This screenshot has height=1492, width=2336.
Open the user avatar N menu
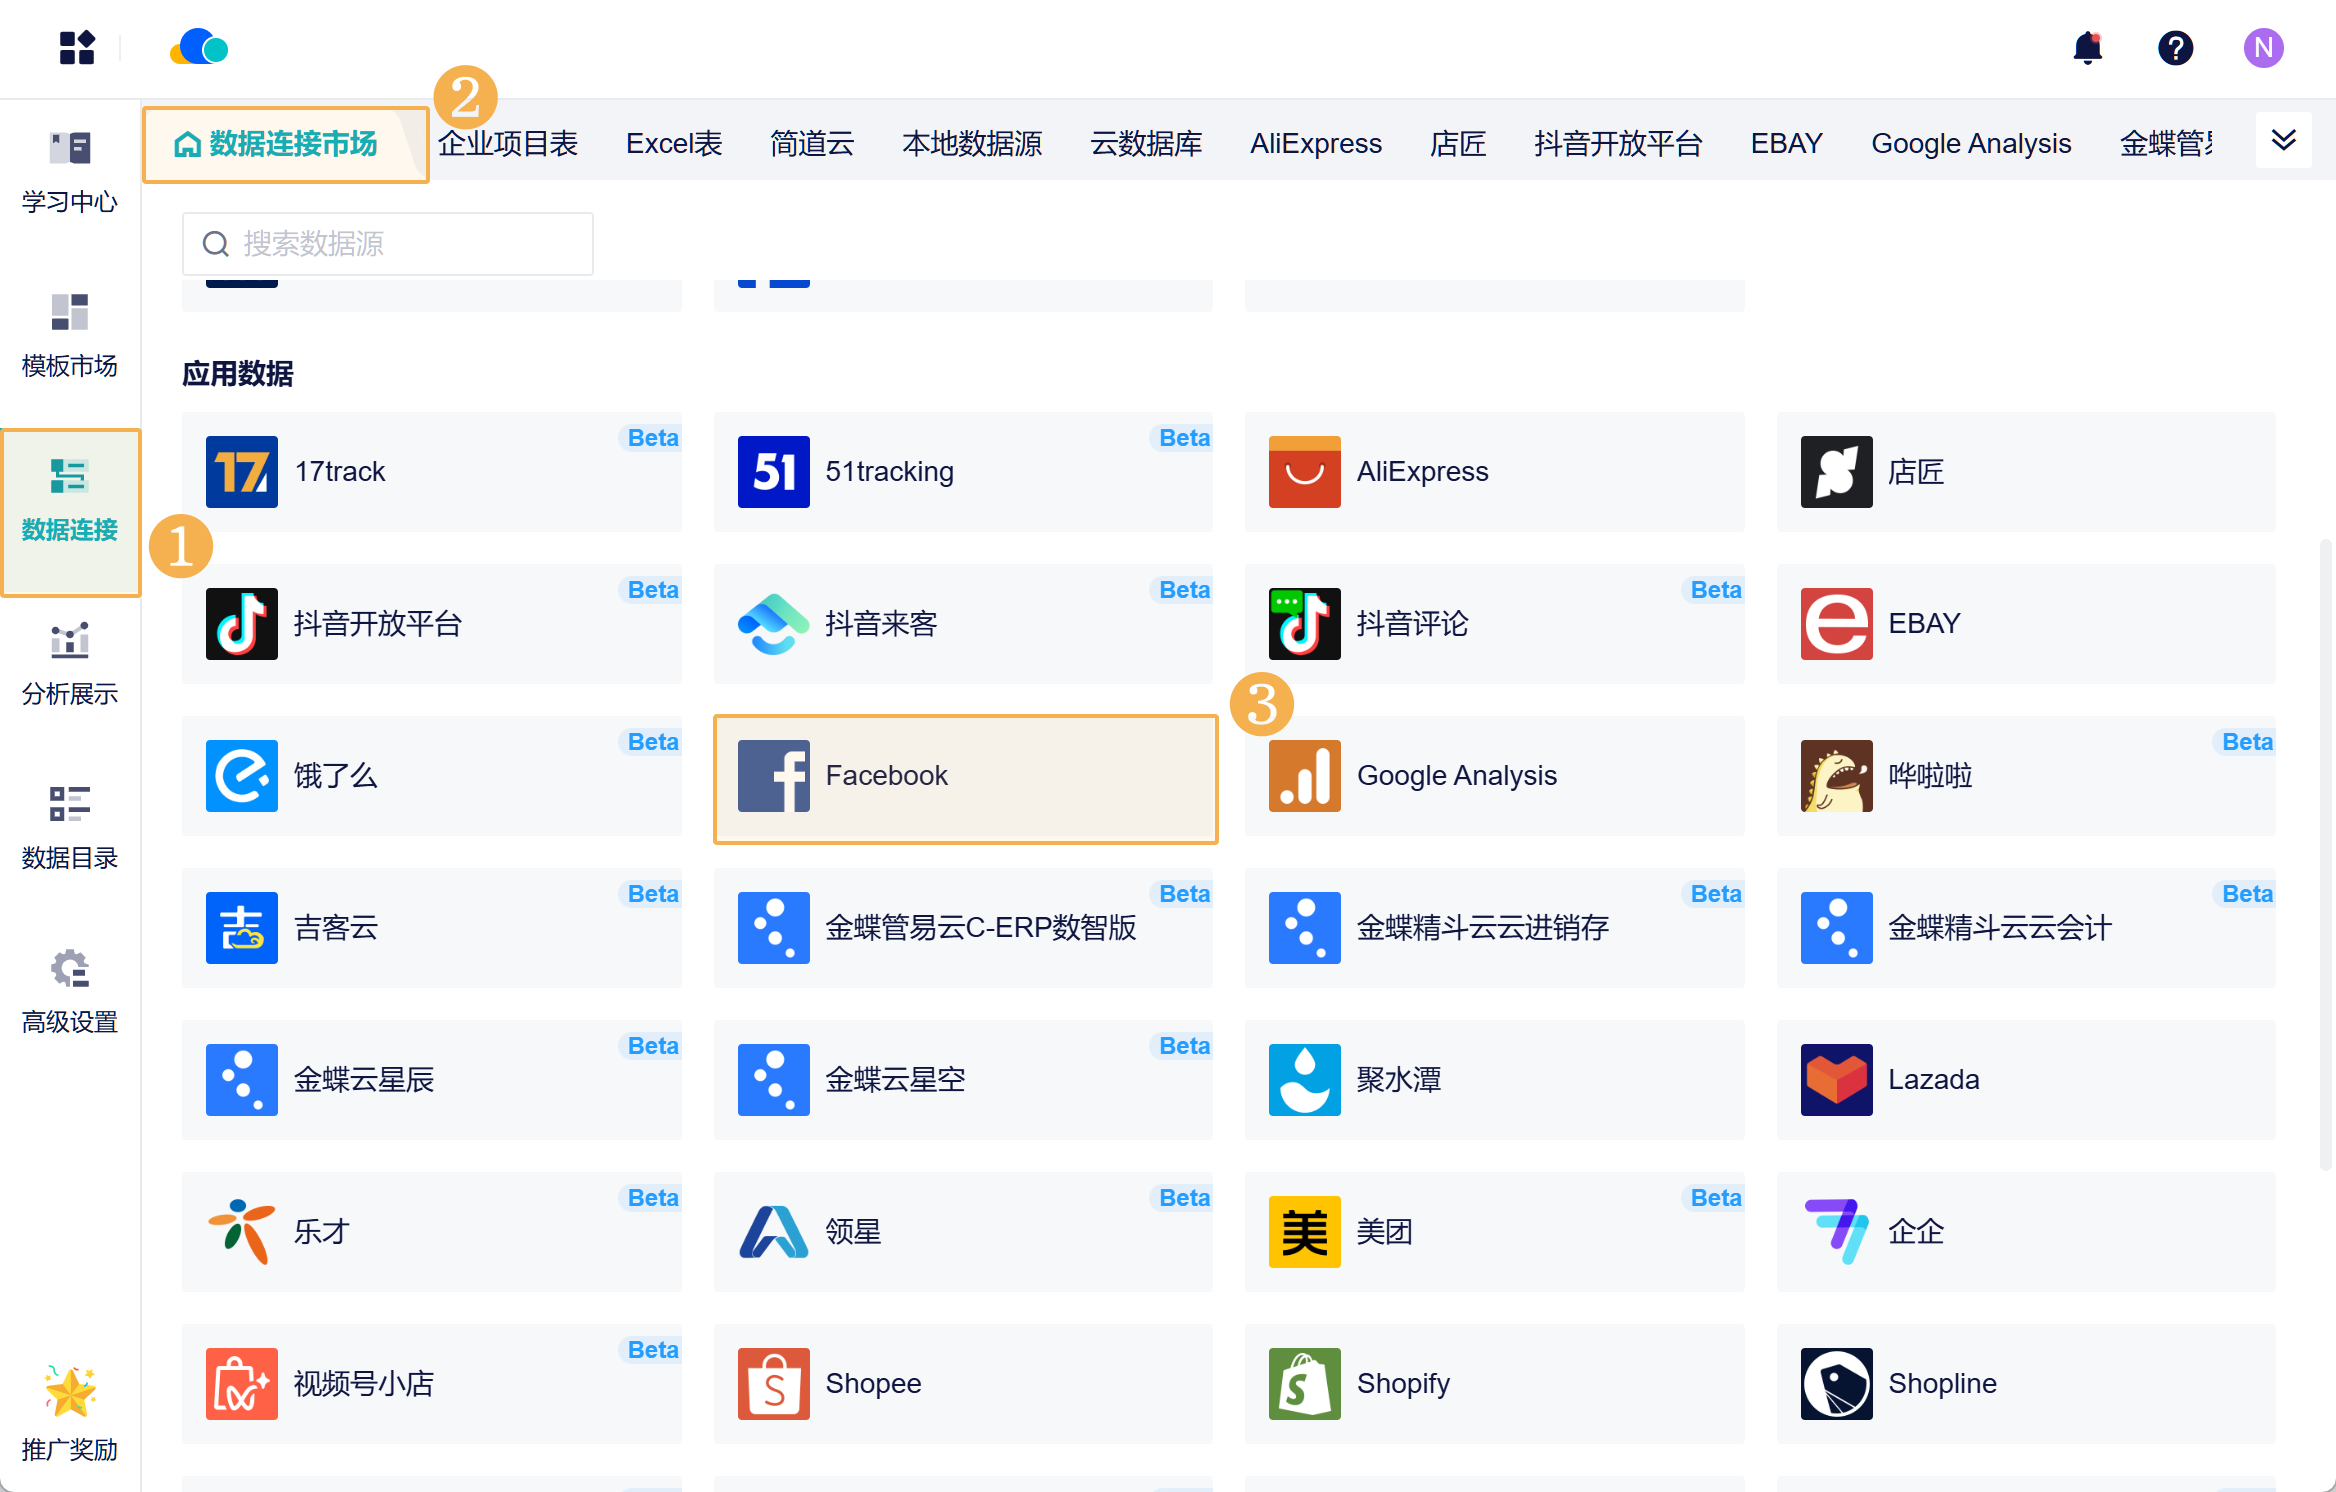[2264, 48]
